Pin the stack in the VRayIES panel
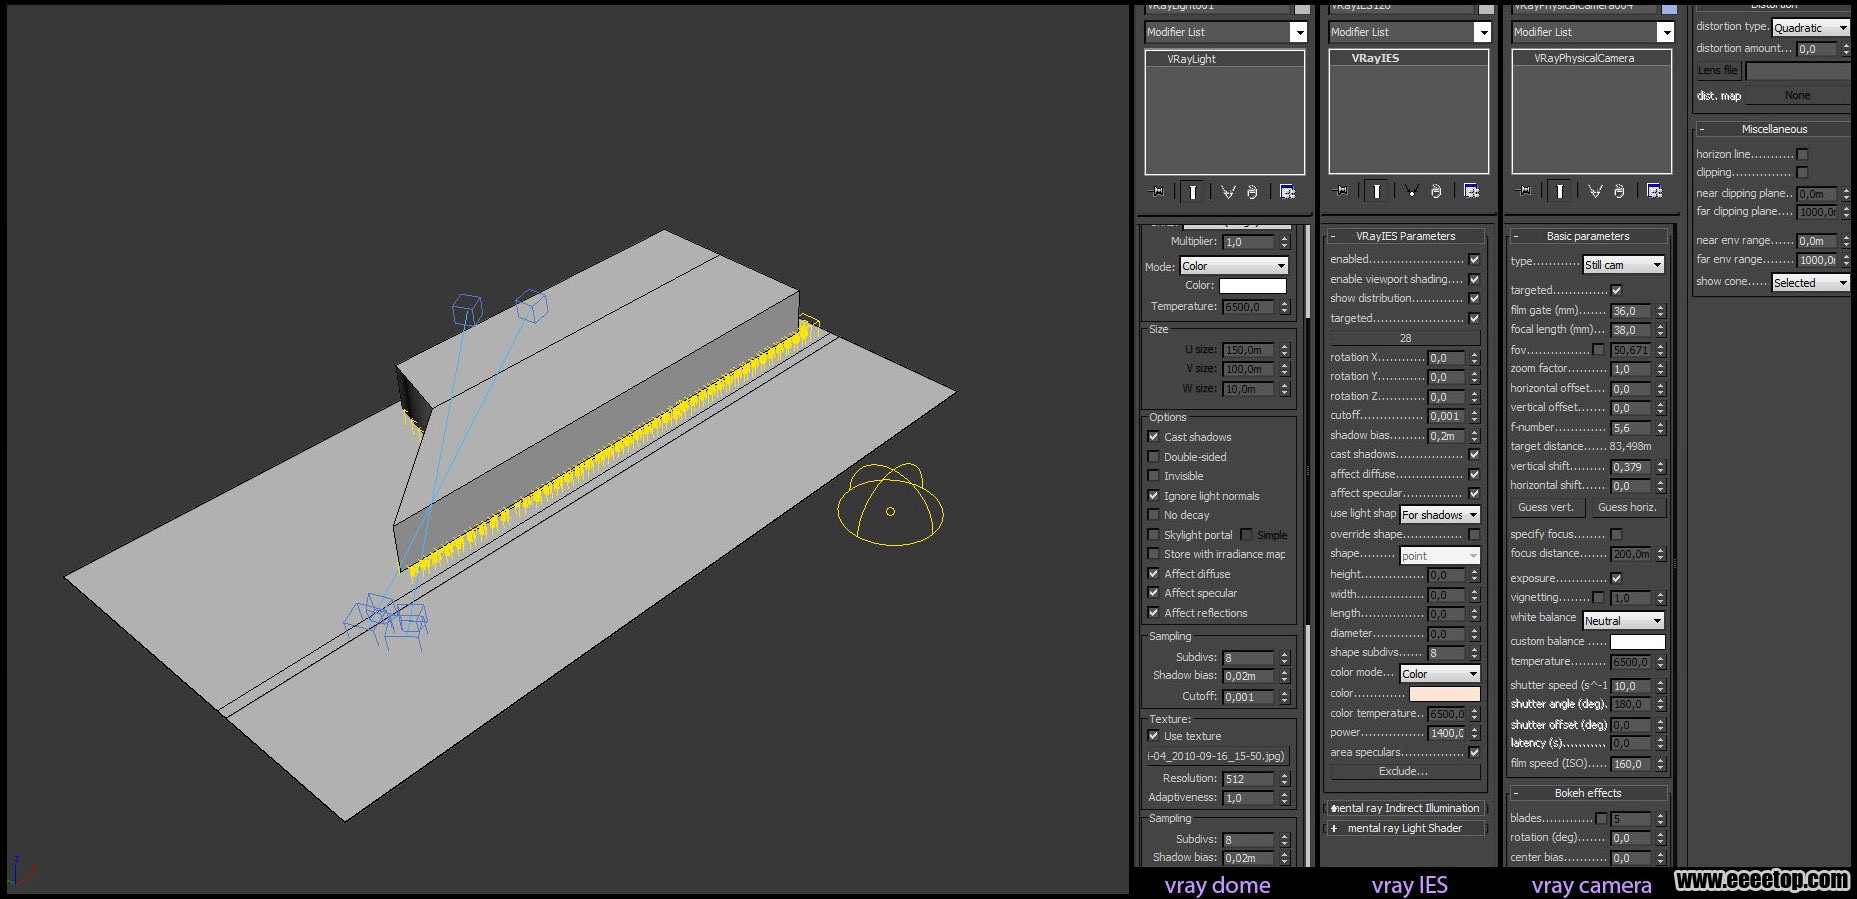Image resolution: width=1857 pixels, height=899 pixels. click(1342, 191)
